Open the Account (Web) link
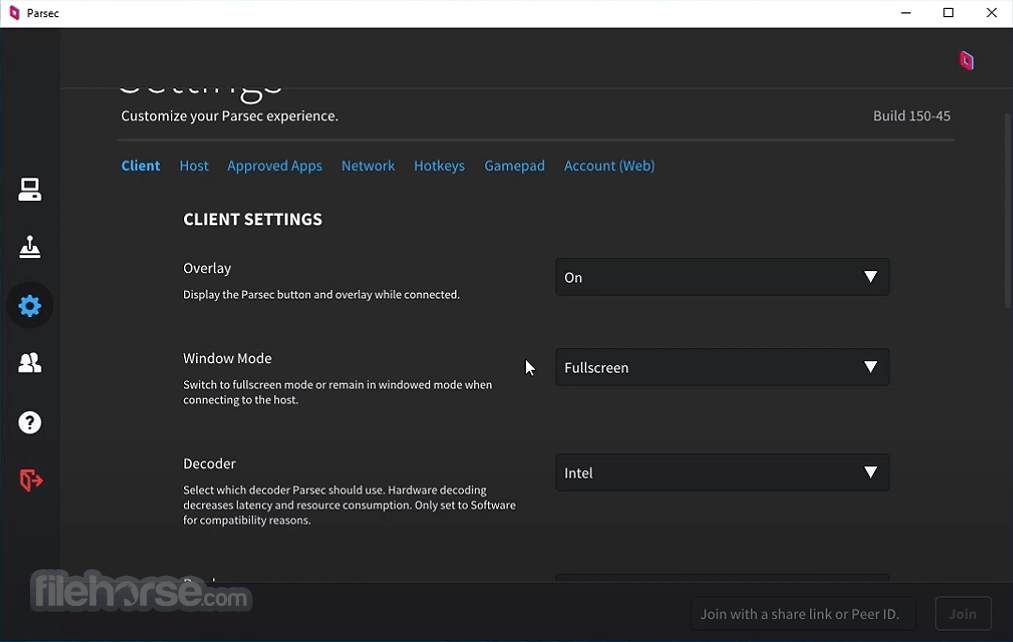Image resolution: width=1013 pixels, height=642 pixels. (x=609, y=166)
